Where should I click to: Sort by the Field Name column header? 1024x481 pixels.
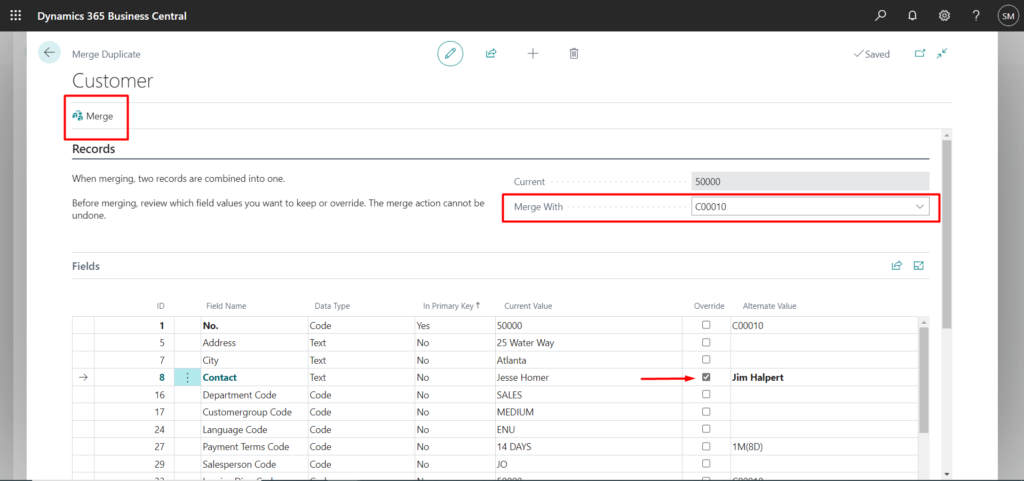click(226, 305)
